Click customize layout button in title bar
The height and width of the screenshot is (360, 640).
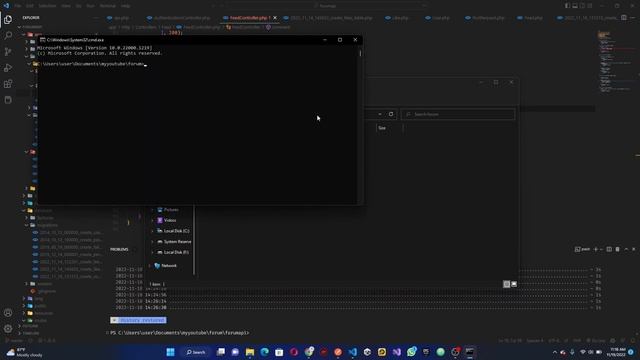(590, 6)
